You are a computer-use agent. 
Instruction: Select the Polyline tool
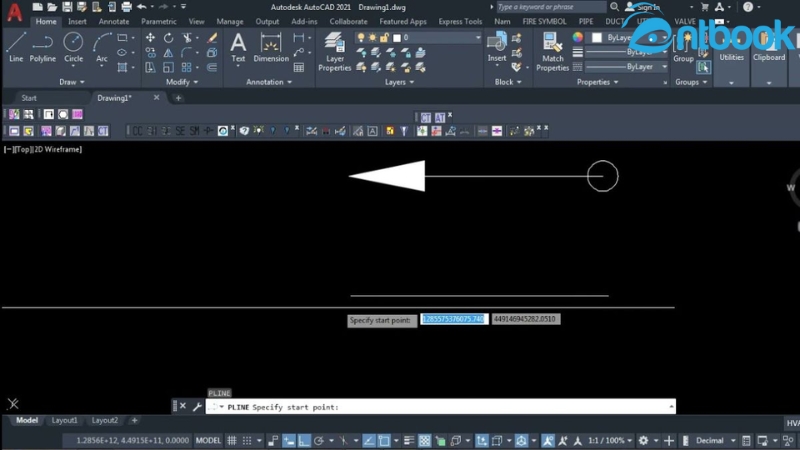pos(42,47)
